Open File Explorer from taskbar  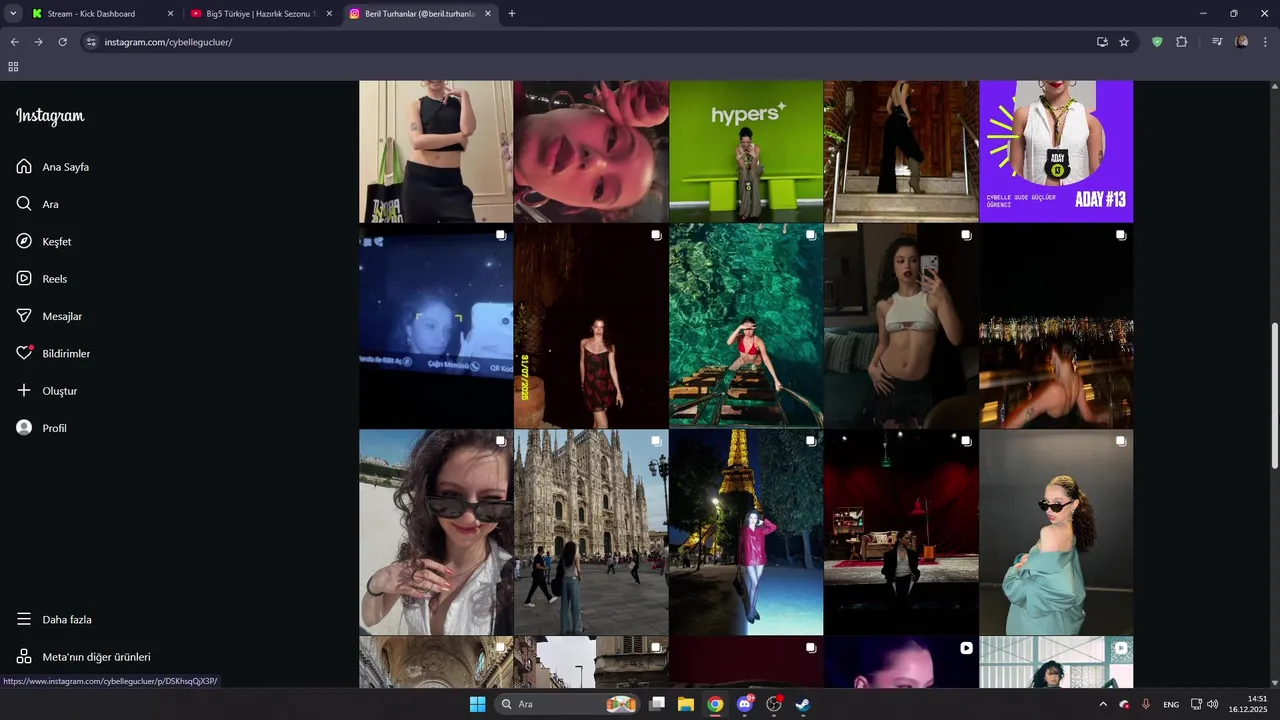click(686, 704)
